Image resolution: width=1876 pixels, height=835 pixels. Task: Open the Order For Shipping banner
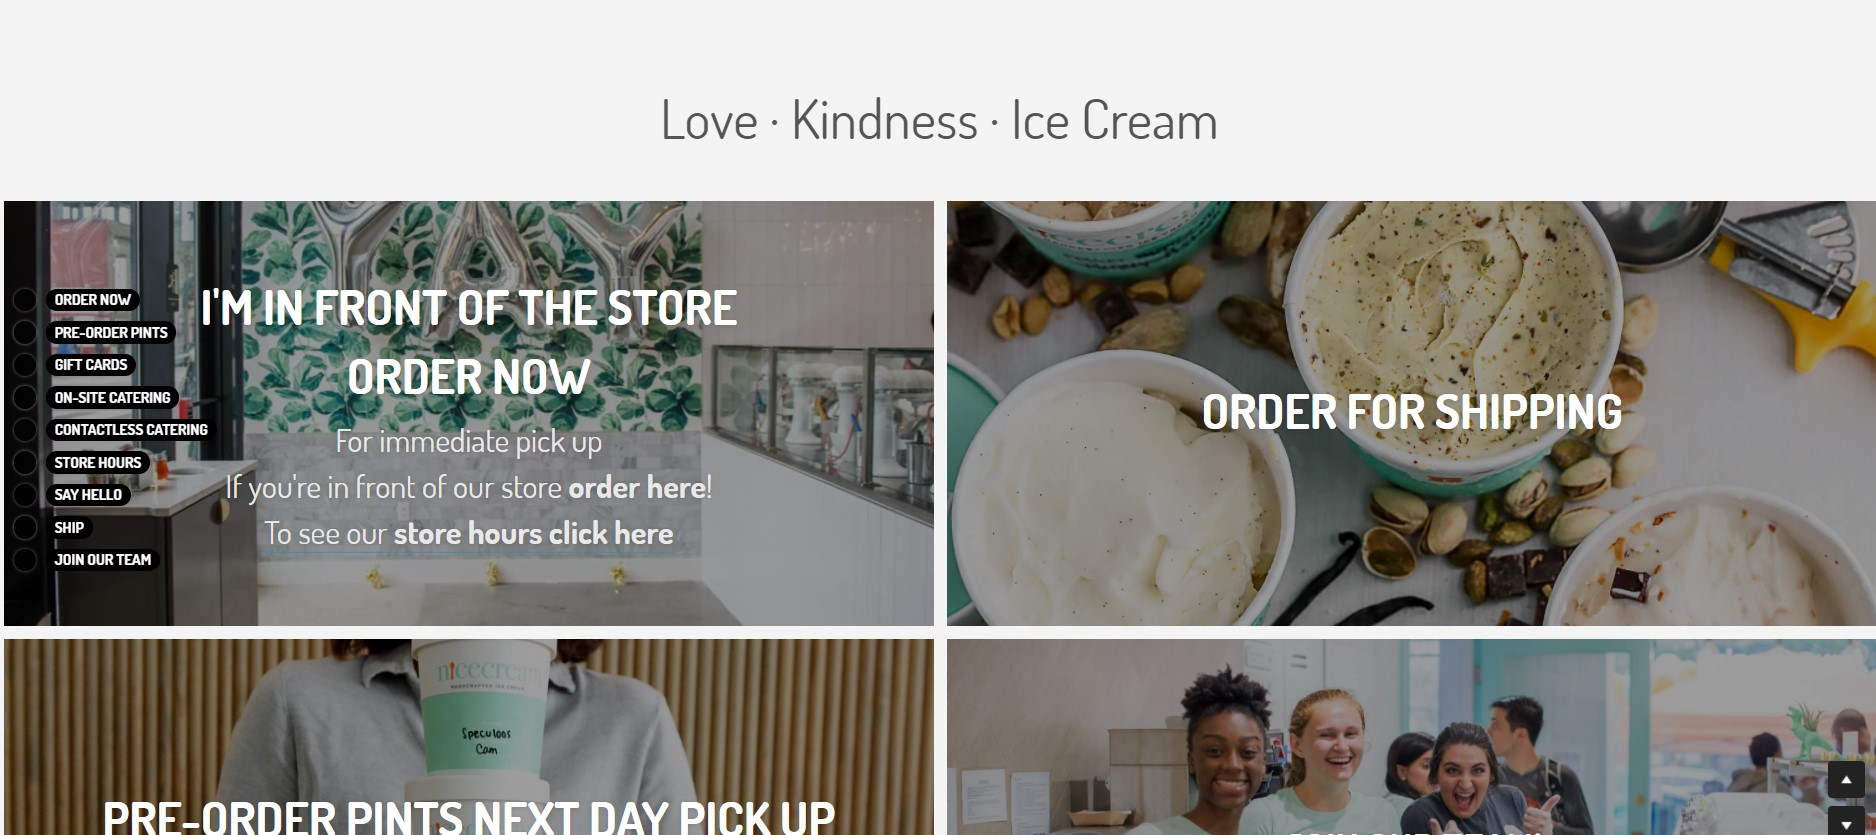(x=1411, y=413)
